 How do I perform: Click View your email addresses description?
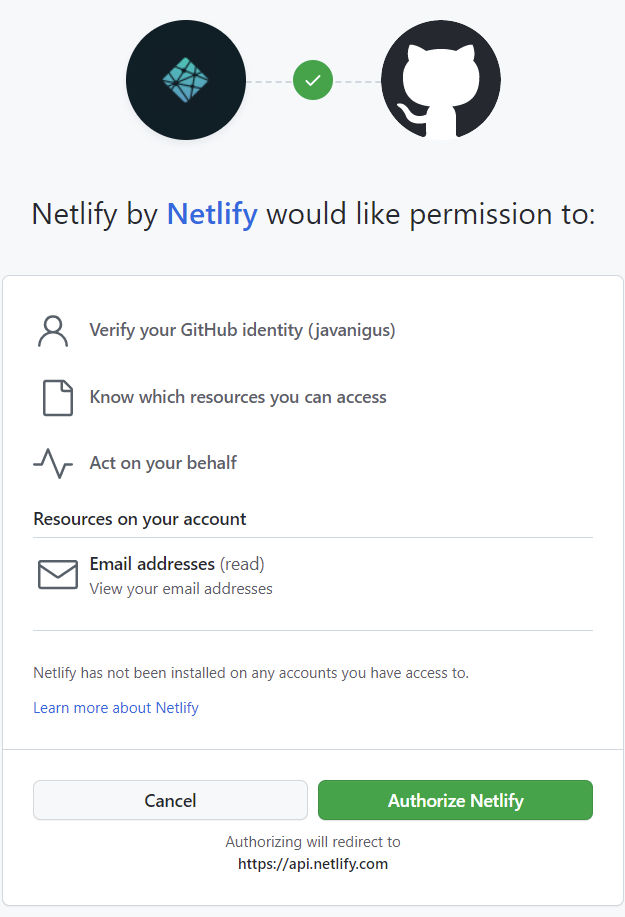click(181, 588)
